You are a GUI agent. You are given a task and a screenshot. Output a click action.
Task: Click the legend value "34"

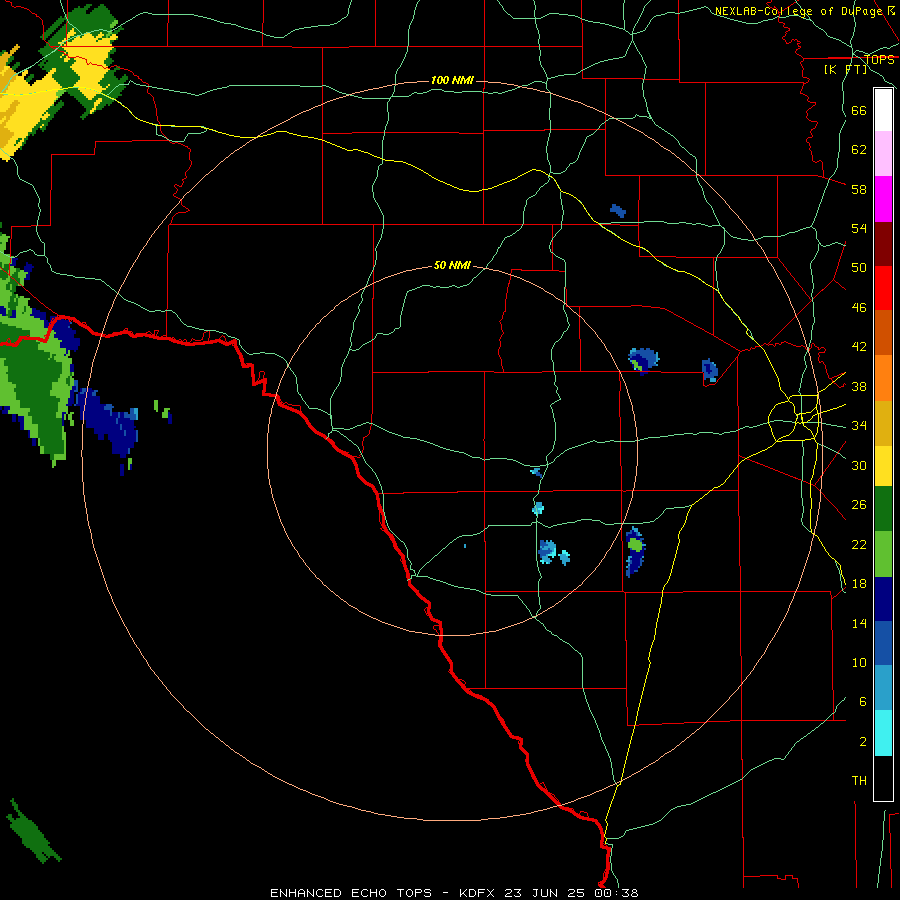click(859, 426)
